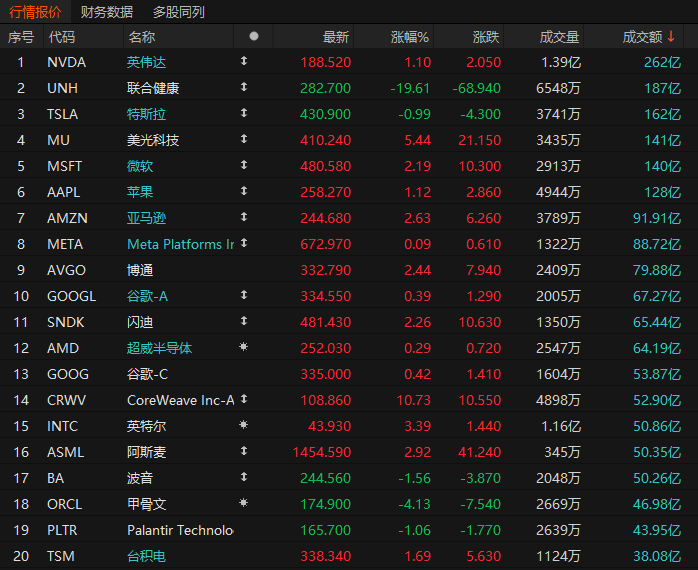Select the 美光科技 stock name
This screenshot has height=570, width=698.
pyautogui.click(x=153, y=140)
